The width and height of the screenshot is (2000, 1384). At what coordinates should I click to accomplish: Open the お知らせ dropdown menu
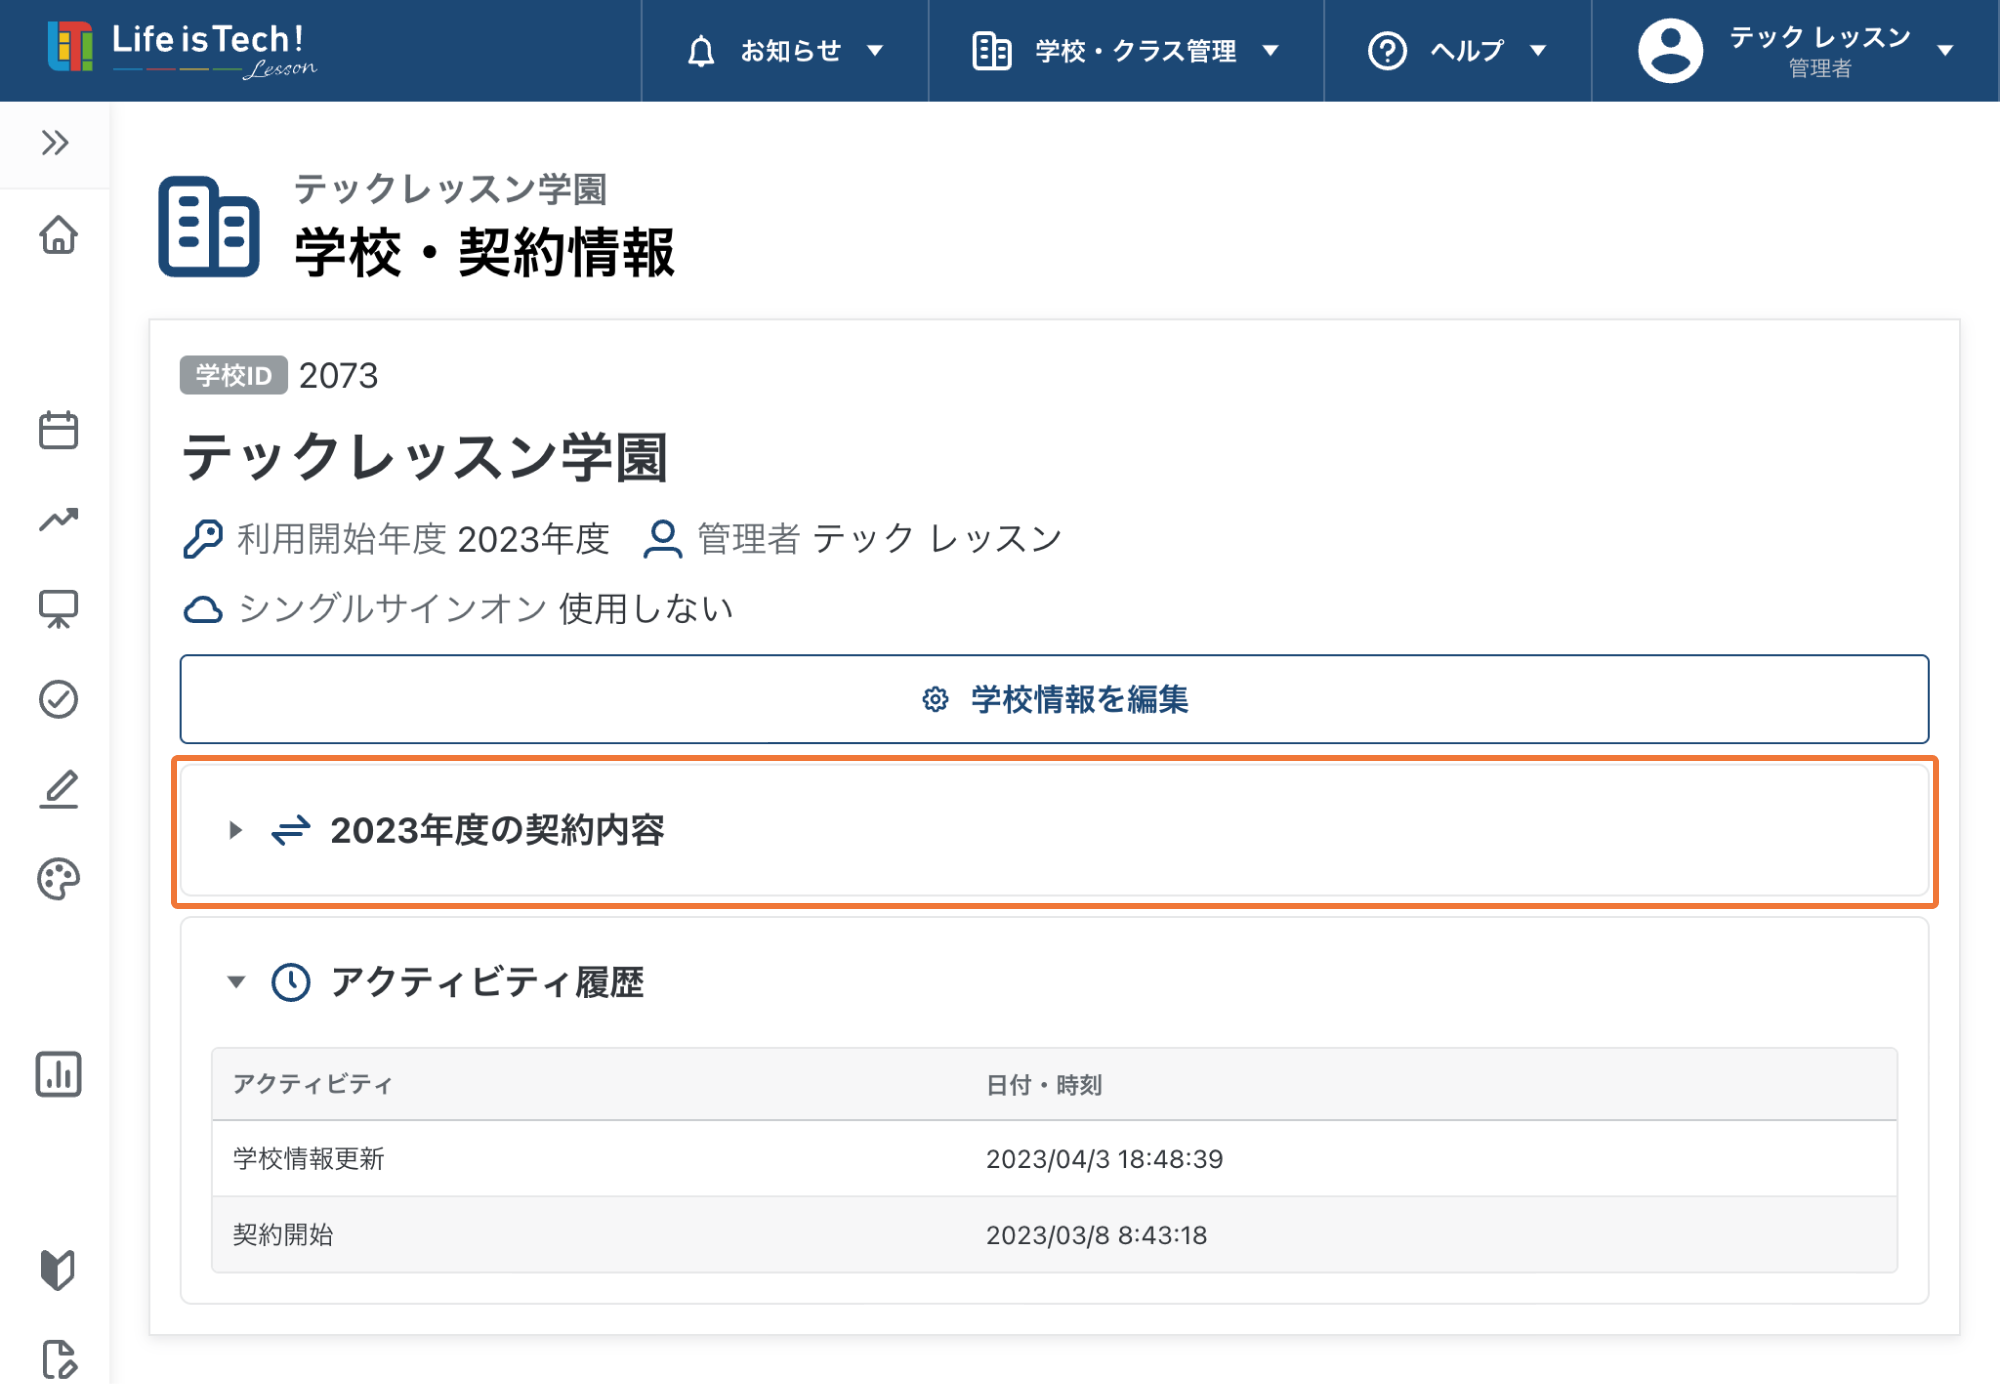coord(786,51)
